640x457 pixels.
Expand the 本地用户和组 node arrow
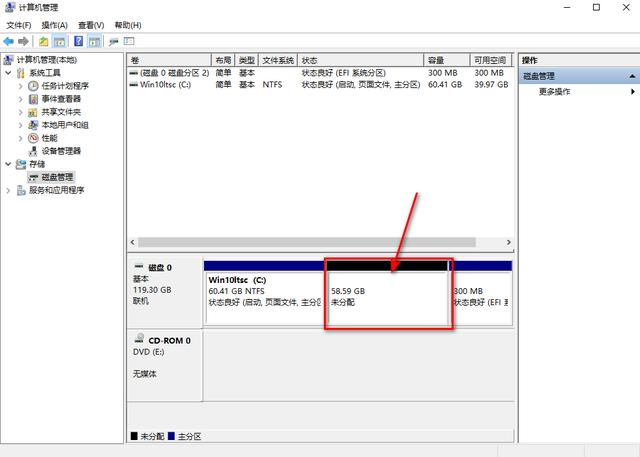tap(20, 125)
